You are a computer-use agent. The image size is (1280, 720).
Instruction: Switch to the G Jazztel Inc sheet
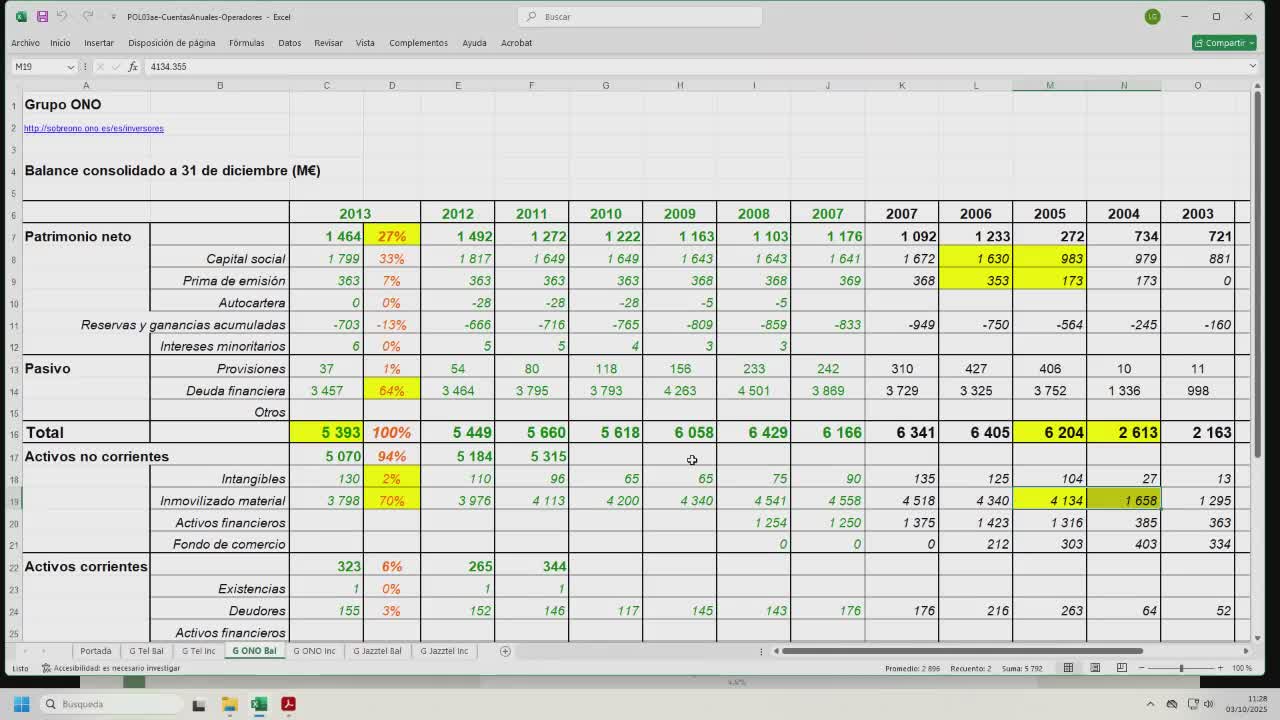click(x=444, y=651)
